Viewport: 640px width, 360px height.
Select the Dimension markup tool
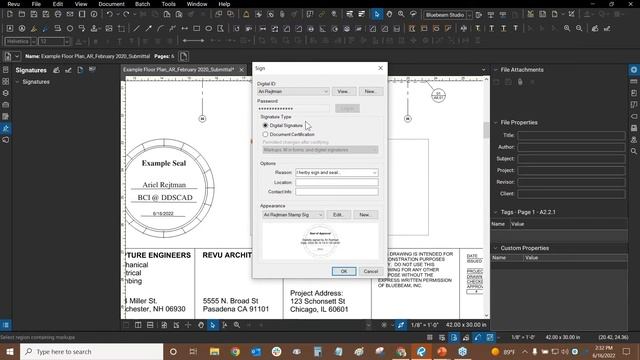[184, 29]
